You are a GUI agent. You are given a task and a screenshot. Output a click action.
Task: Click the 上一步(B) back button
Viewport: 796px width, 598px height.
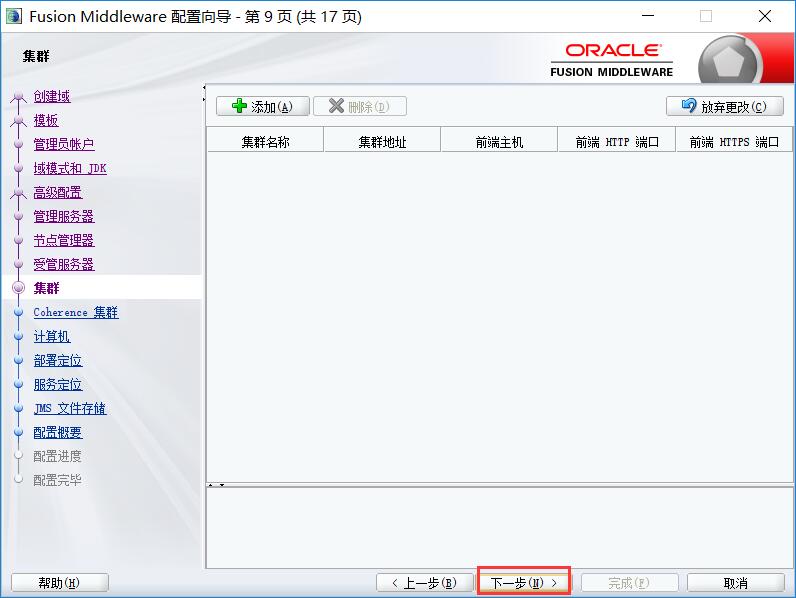(x=425, y=583)
